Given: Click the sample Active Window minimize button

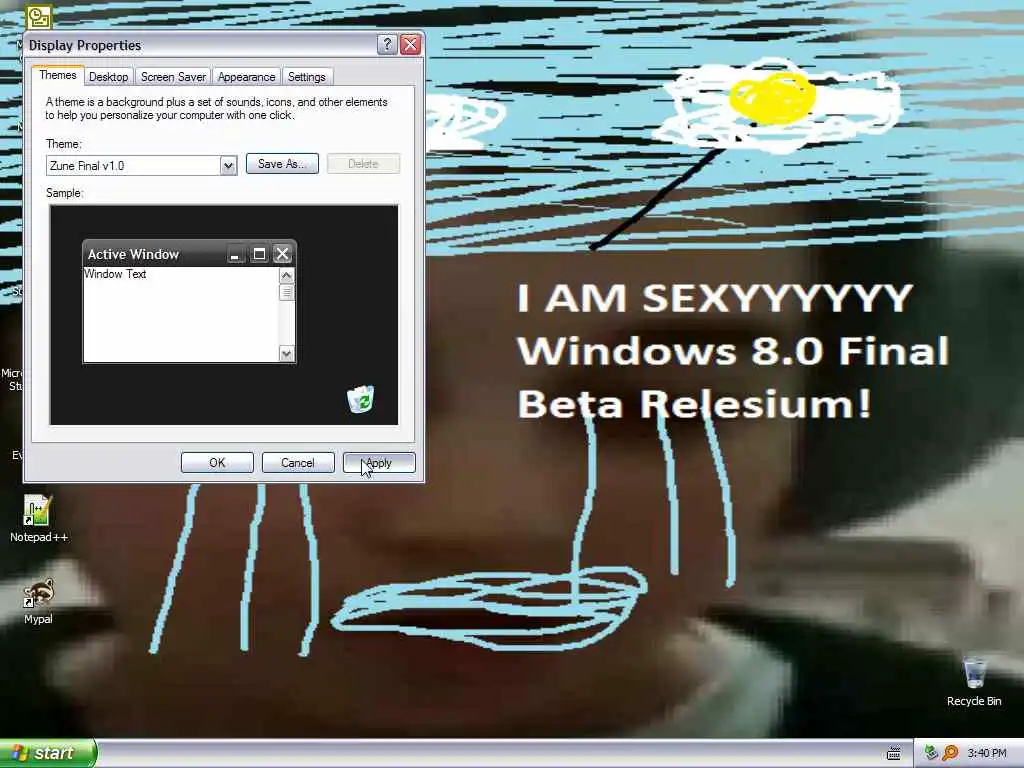Looking at the screenshot, I should (x=235, y=254).
